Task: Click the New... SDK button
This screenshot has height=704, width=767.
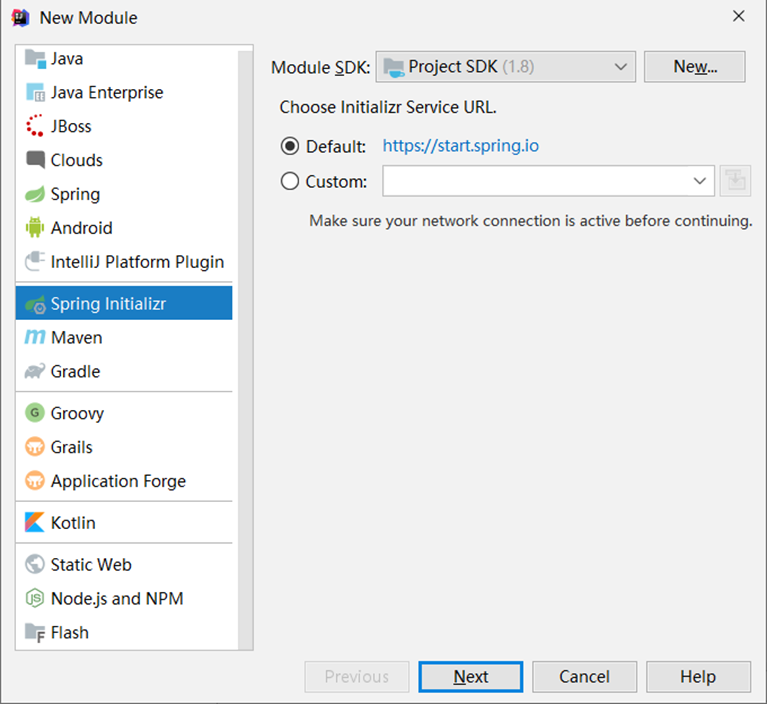Action: (x=695, y=67)
